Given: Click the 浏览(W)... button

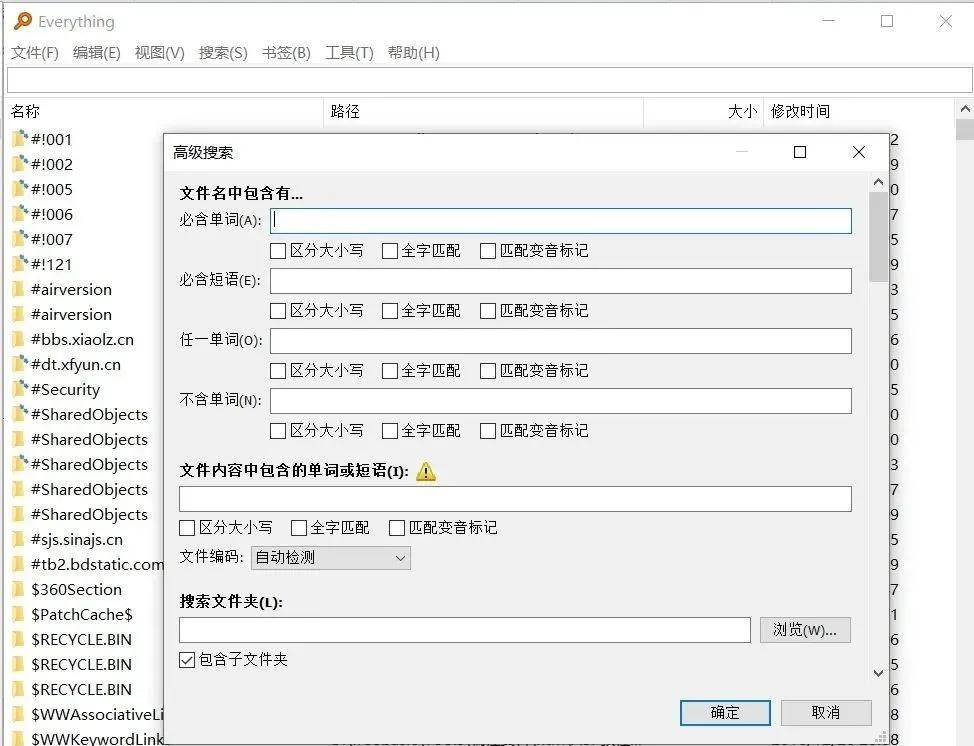Looking at the screenshot, I should (x=805, y=630).
